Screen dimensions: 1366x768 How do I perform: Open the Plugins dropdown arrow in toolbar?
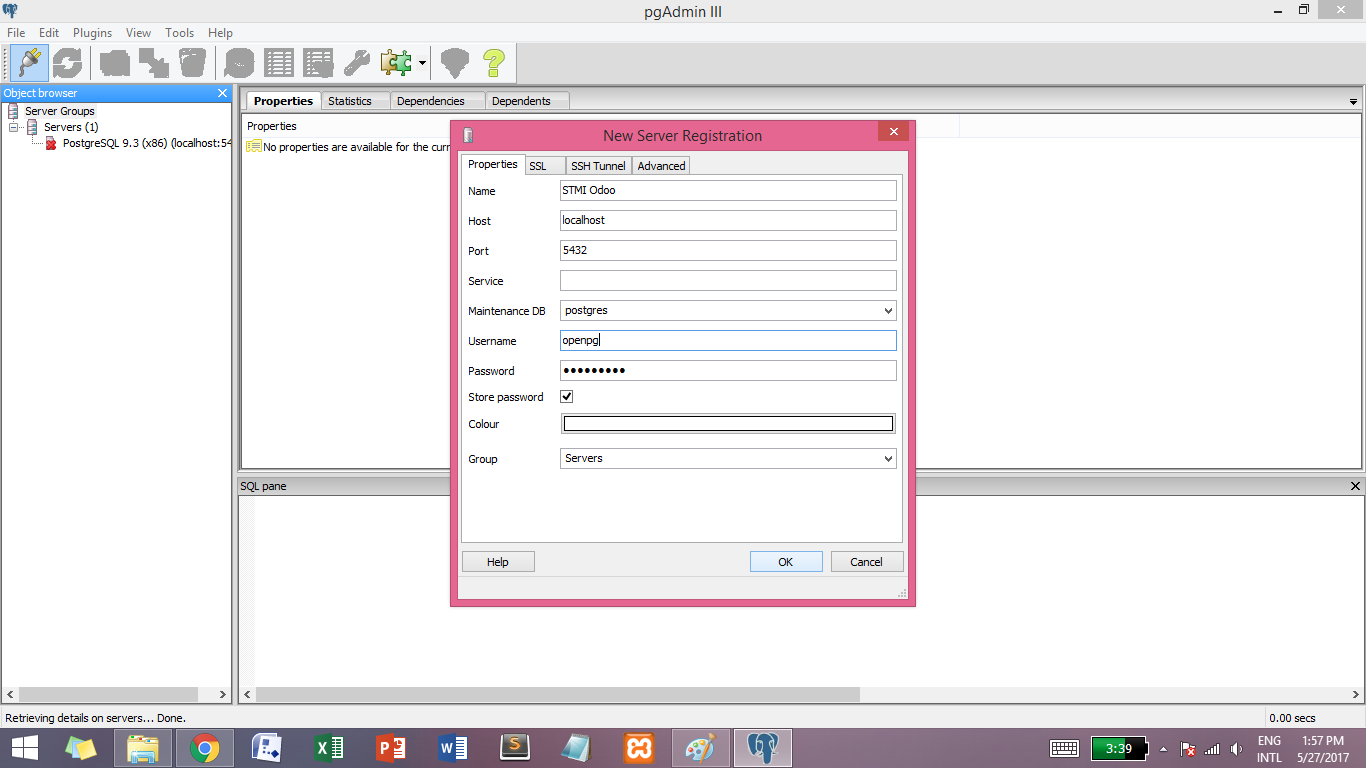point(422,63)
